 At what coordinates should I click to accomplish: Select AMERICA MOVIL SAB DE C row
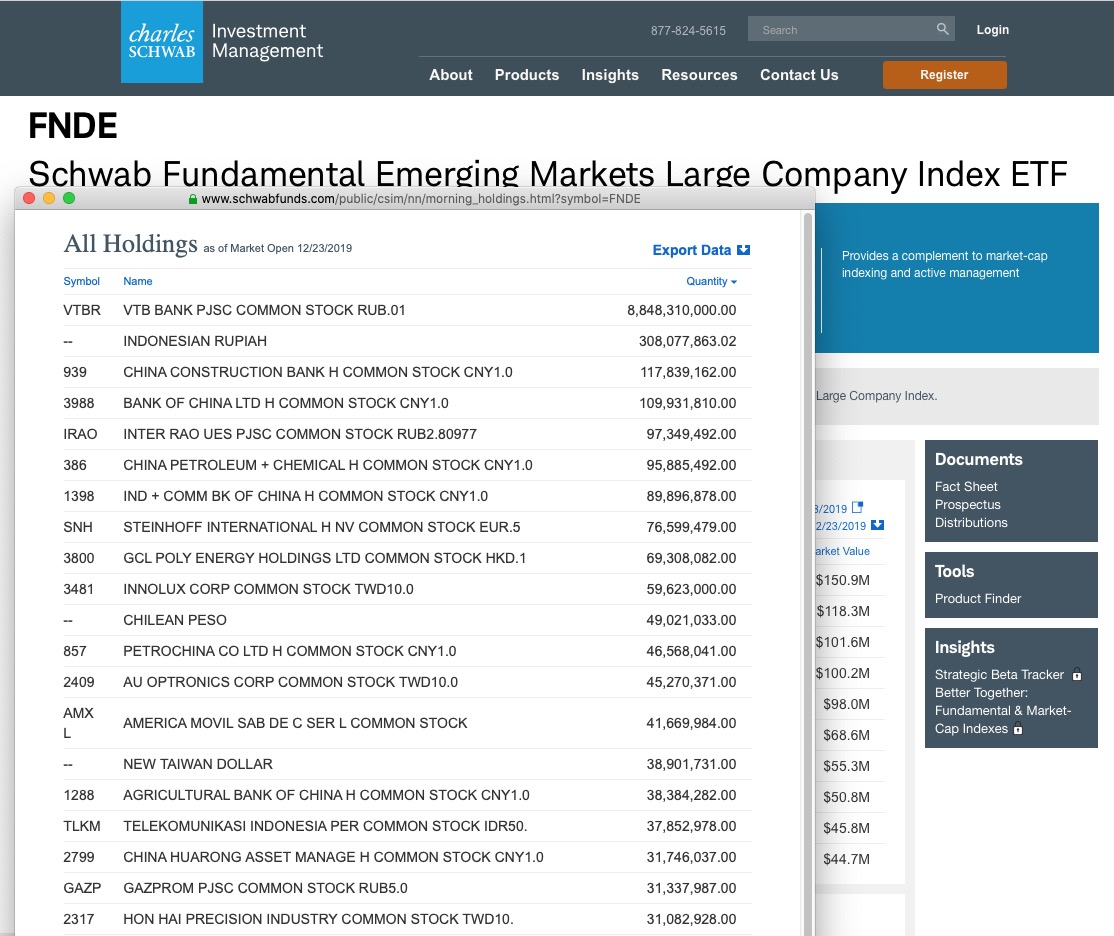pos(407,723)
